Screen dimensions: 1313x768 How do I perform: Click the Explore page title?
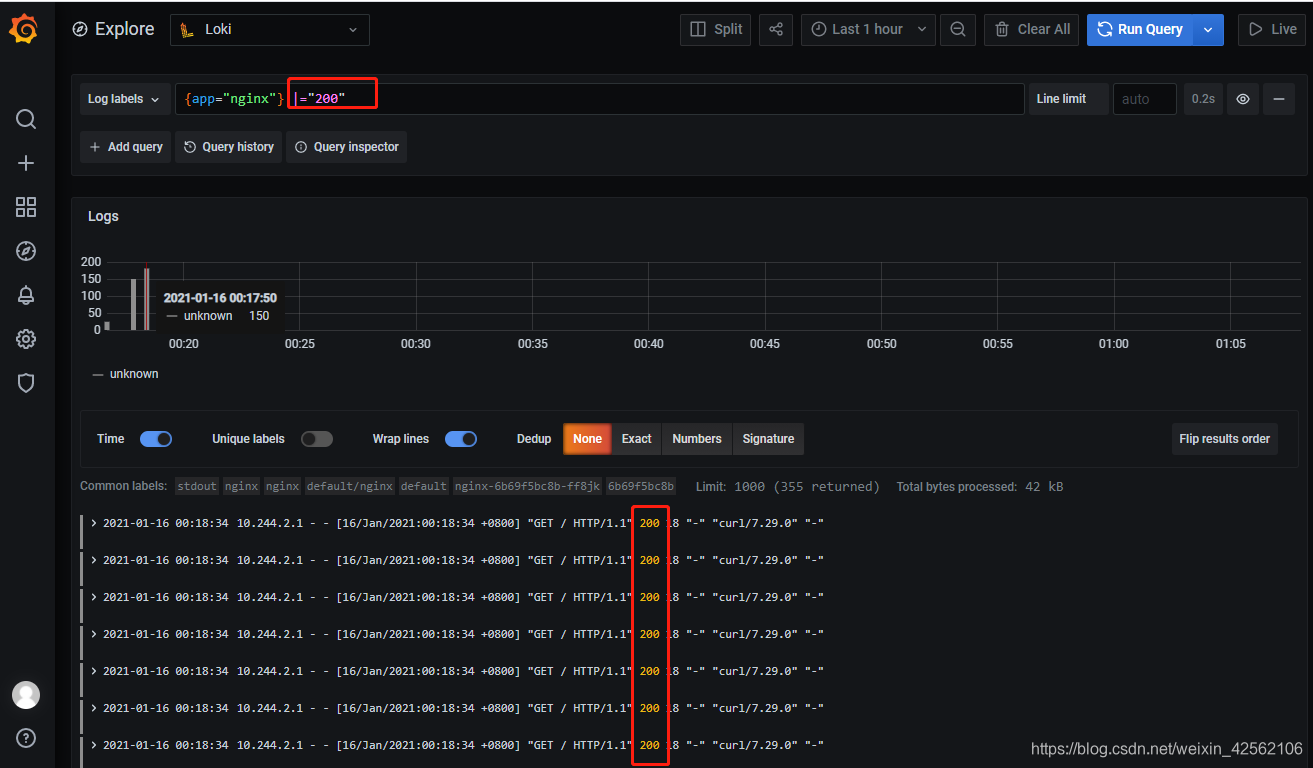(124, 29)
